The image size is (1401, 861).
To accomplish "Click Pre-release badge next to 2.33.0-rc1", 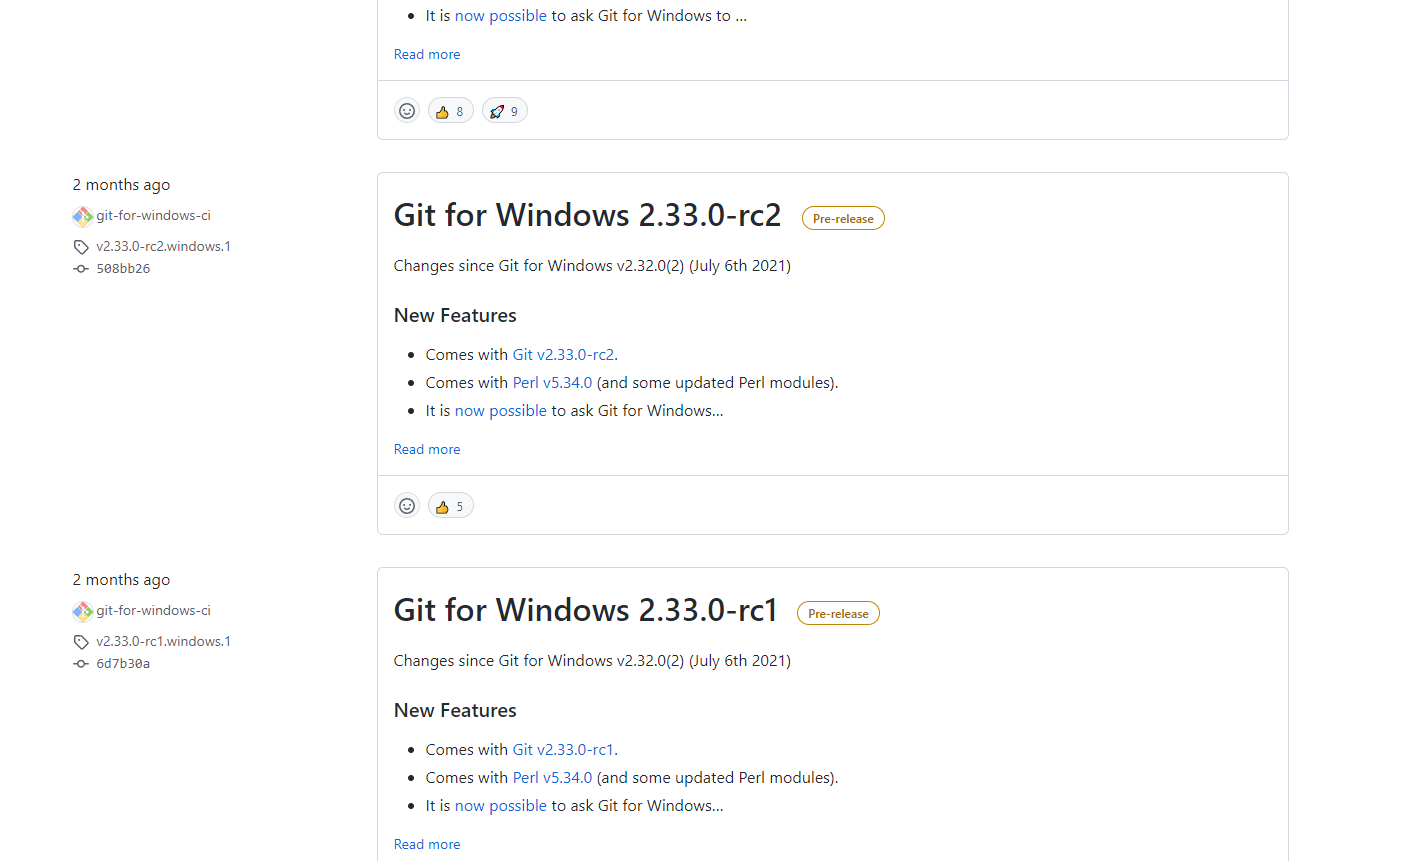I will (x=838, y=614).
